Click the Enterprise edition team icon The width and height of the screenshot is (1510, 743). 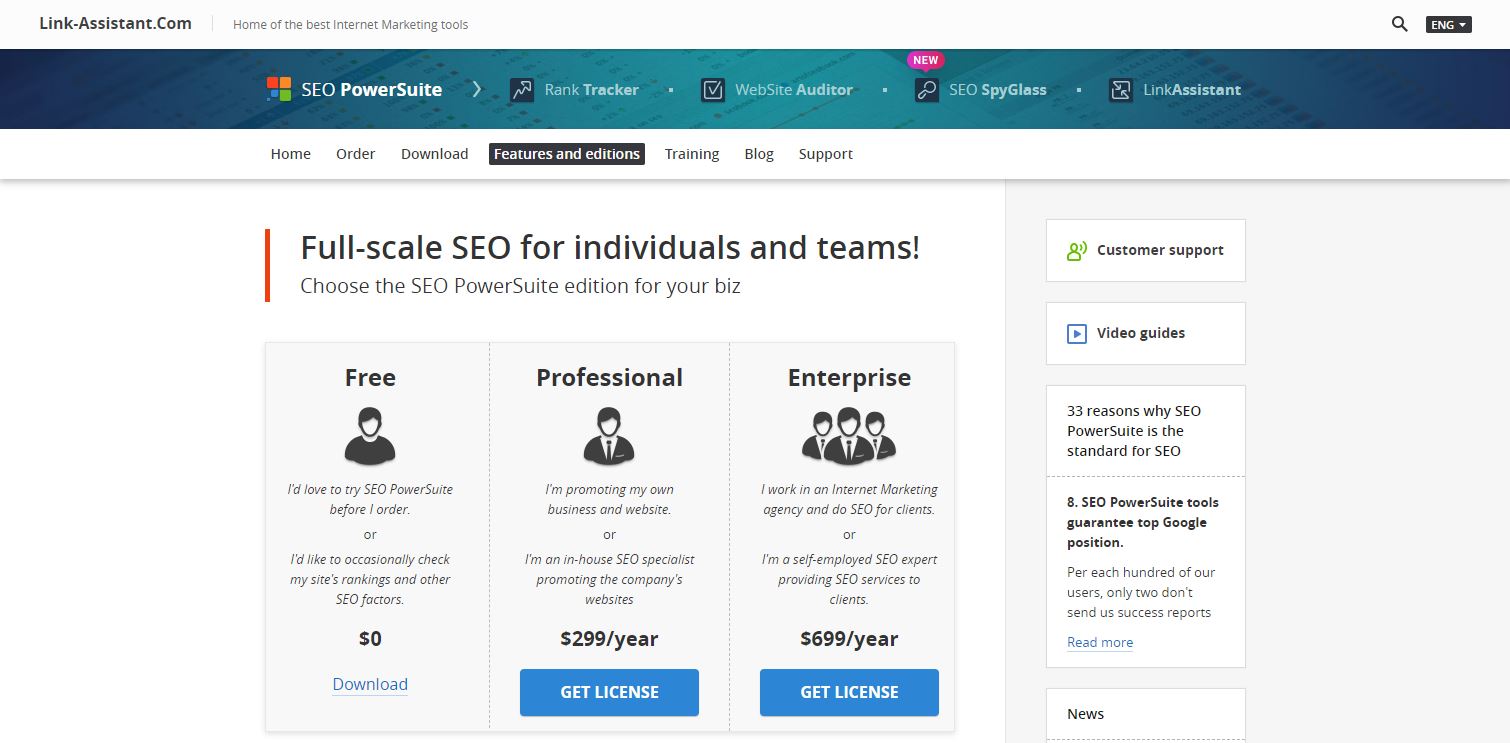[849, 435]
